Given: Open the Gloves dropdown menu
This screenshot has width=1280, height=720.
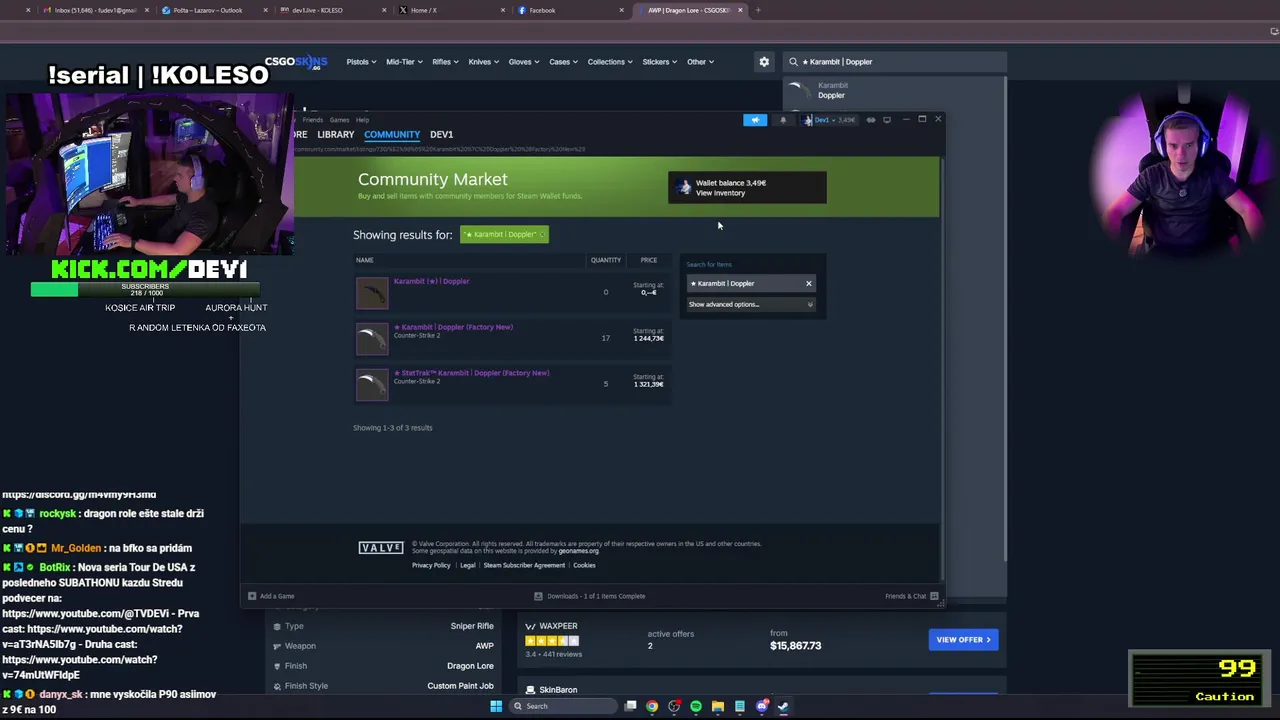Looking at the screenshot, I should [x=523, y=62].
